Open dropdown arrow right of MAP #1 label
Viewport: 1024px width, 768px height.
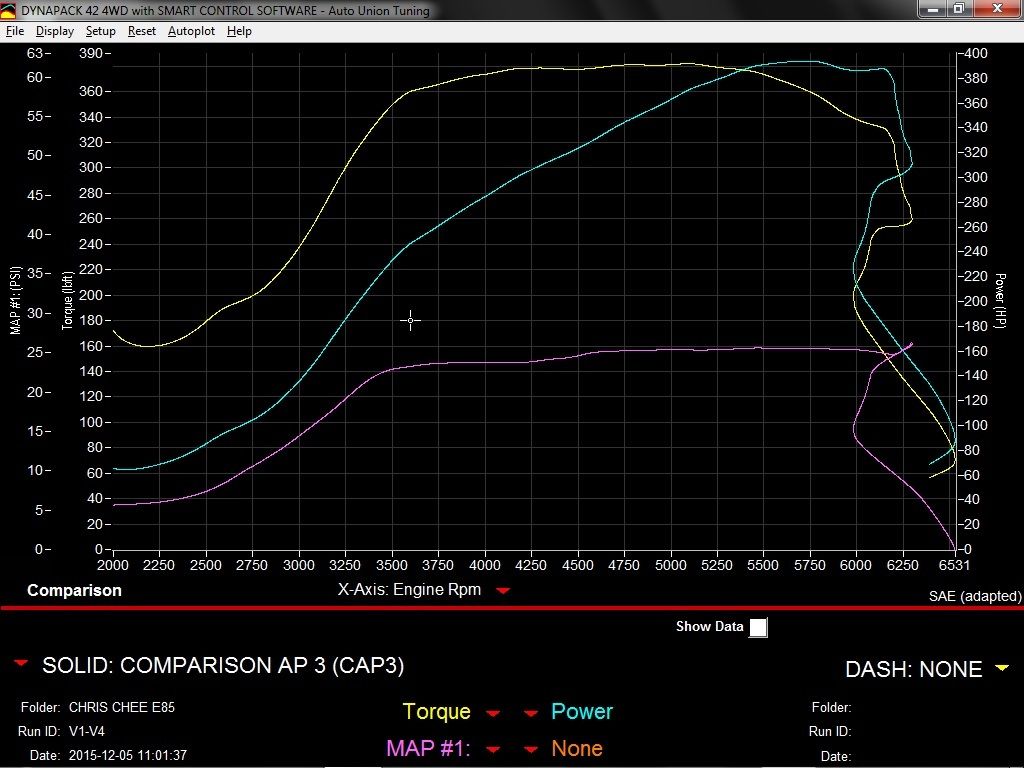tap(493, 749)
